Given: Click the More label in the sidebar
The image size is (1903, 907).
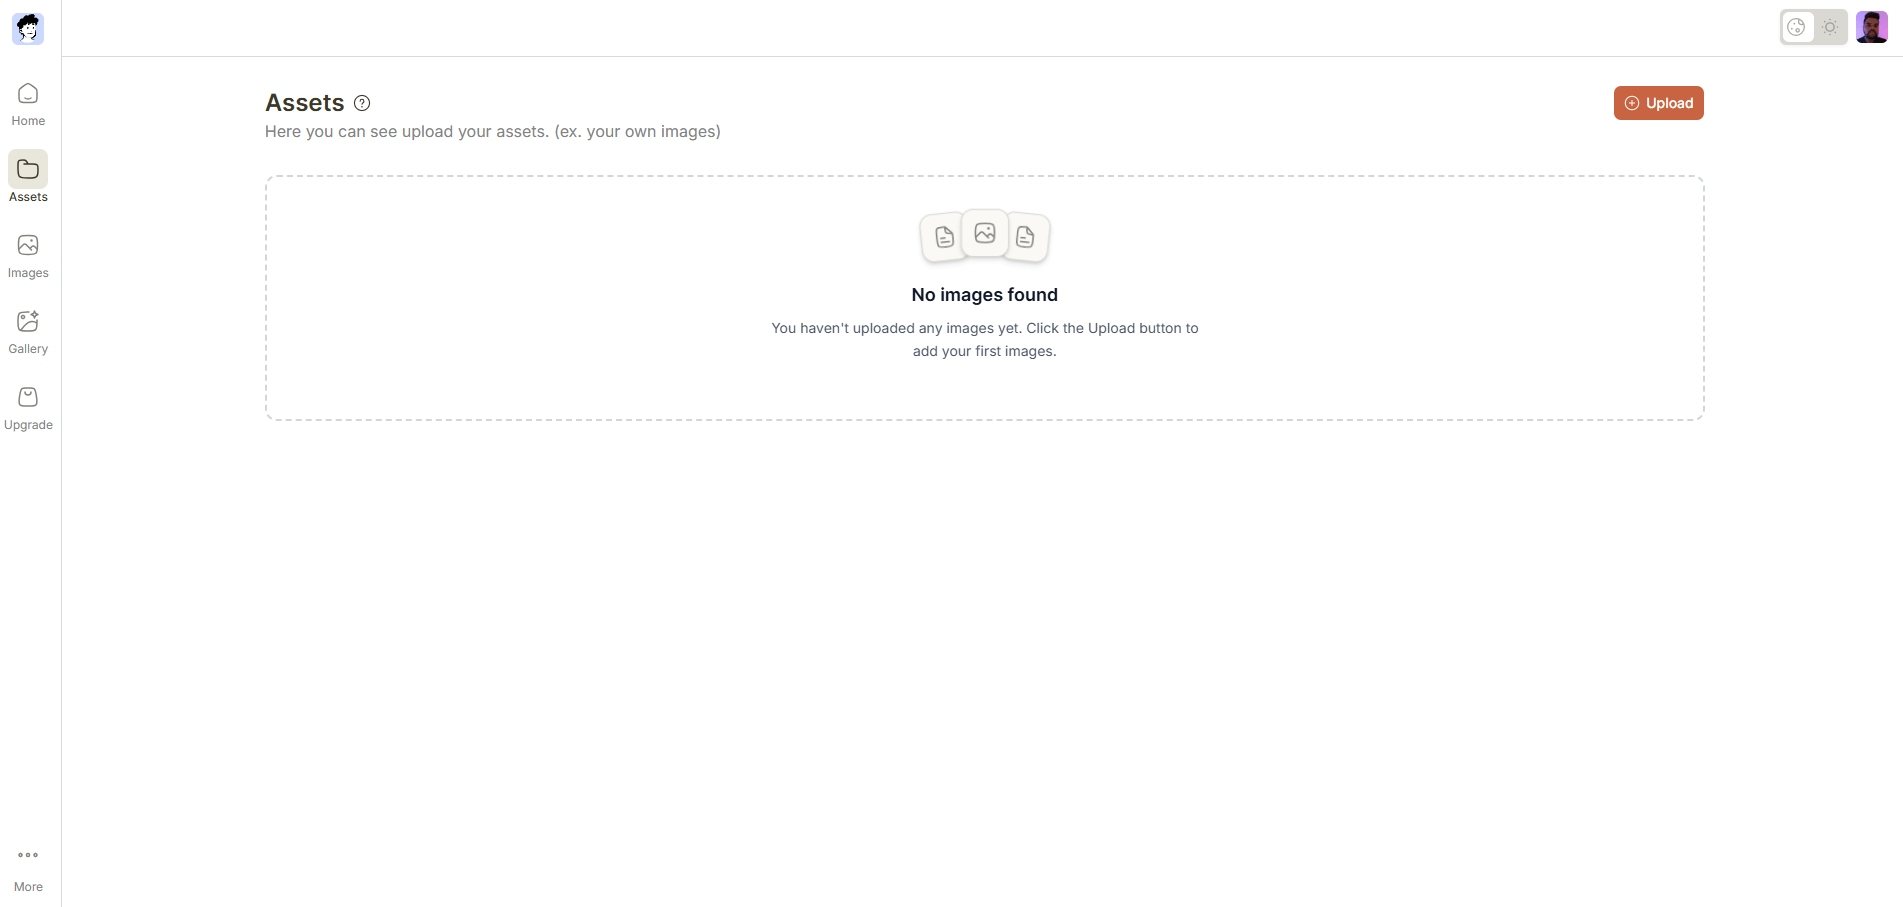Looking at the screenshot, I should (28, 887).
